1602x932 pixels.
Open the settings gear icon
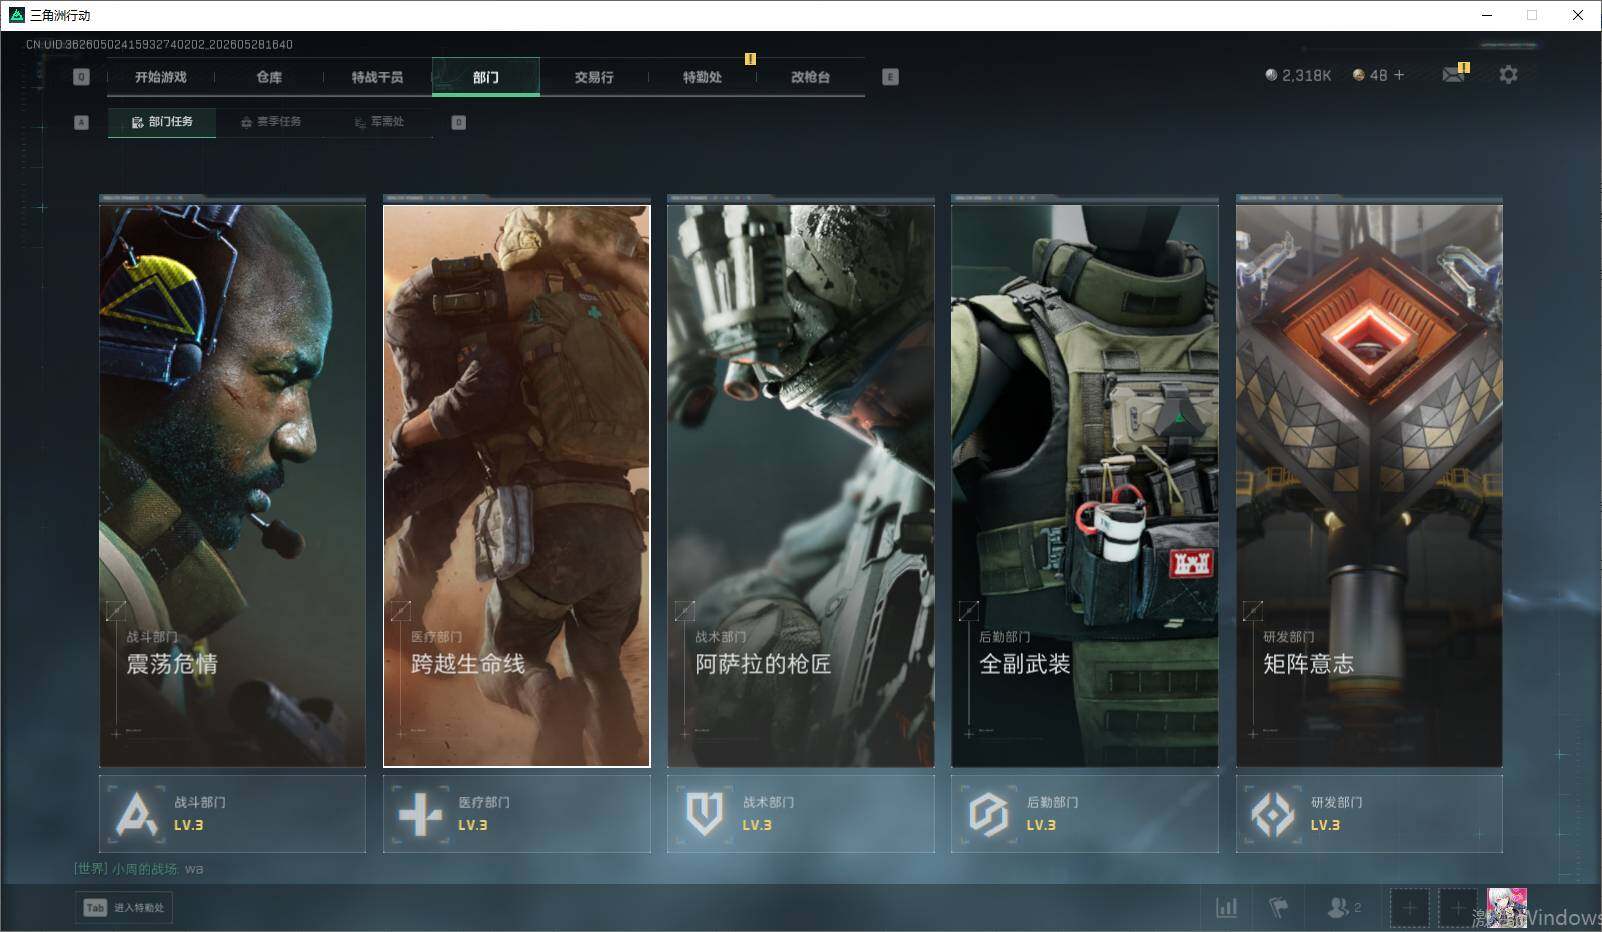1508,74
